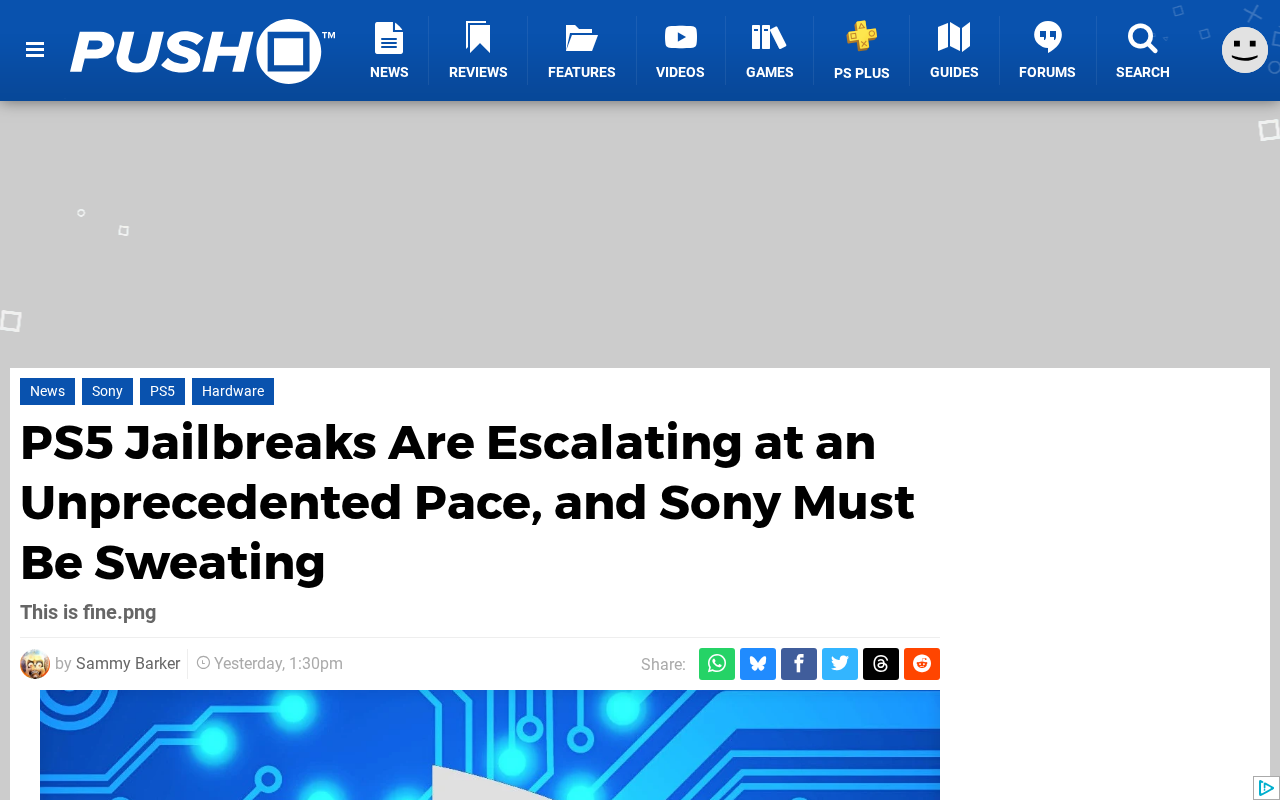Select the Sony category tag
Image resolution: width=1280 pixels, height=800 pixels.
pos(107,391)
